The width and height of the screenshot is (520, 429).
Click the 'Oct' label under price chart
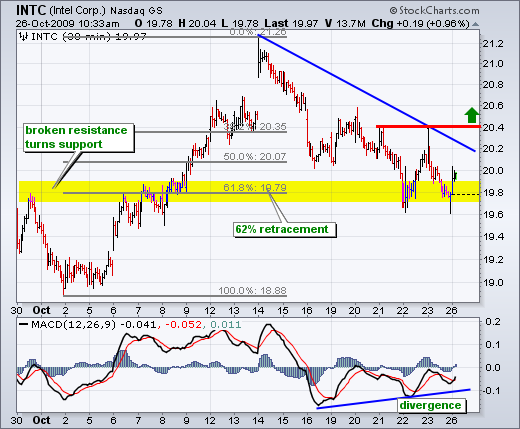click(x=42, y=310)
